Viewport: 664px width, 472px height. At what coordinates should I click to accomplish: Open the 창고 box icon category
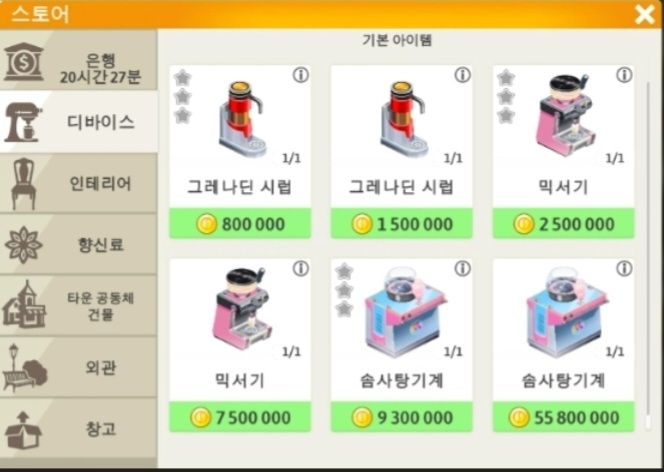23,429
